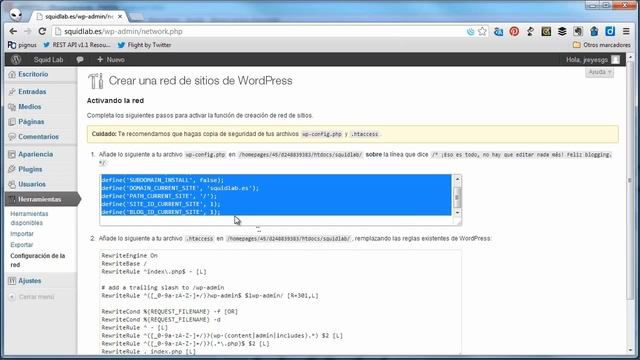The width and height of the screenshot is (640, 360).
Task: Click the user avatar next to Hola, jreyesgs
Action: (615, 60)
